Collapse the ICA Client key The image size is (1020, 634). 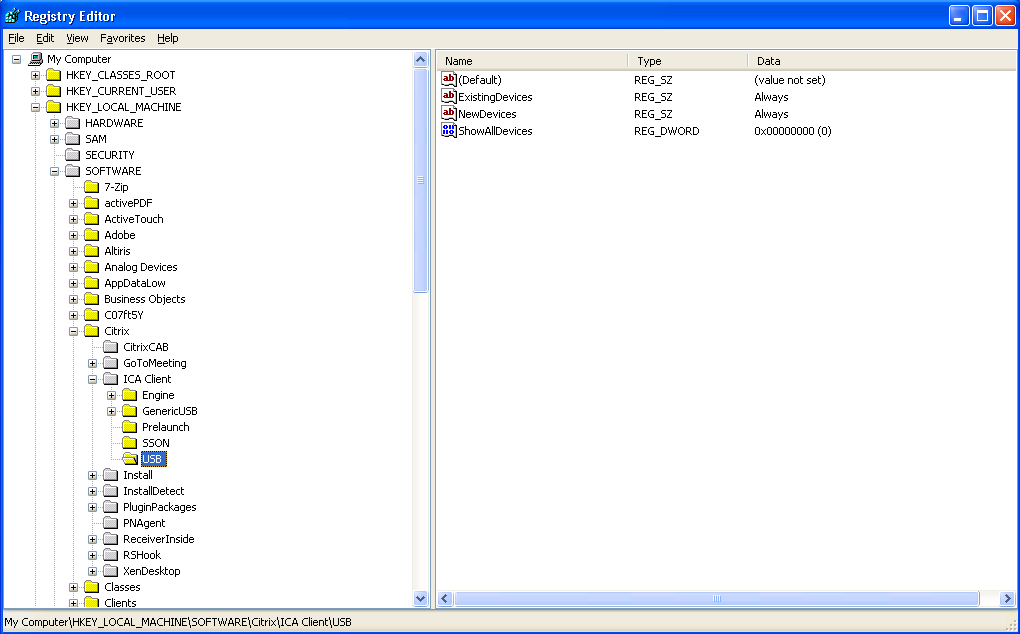pos(93,379)
